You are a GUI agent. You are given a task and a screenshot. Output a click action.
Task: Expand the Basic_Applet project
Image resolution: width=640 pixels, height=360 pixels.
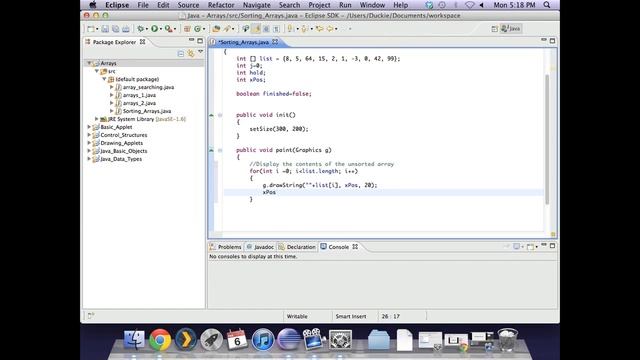coord(89,127)
